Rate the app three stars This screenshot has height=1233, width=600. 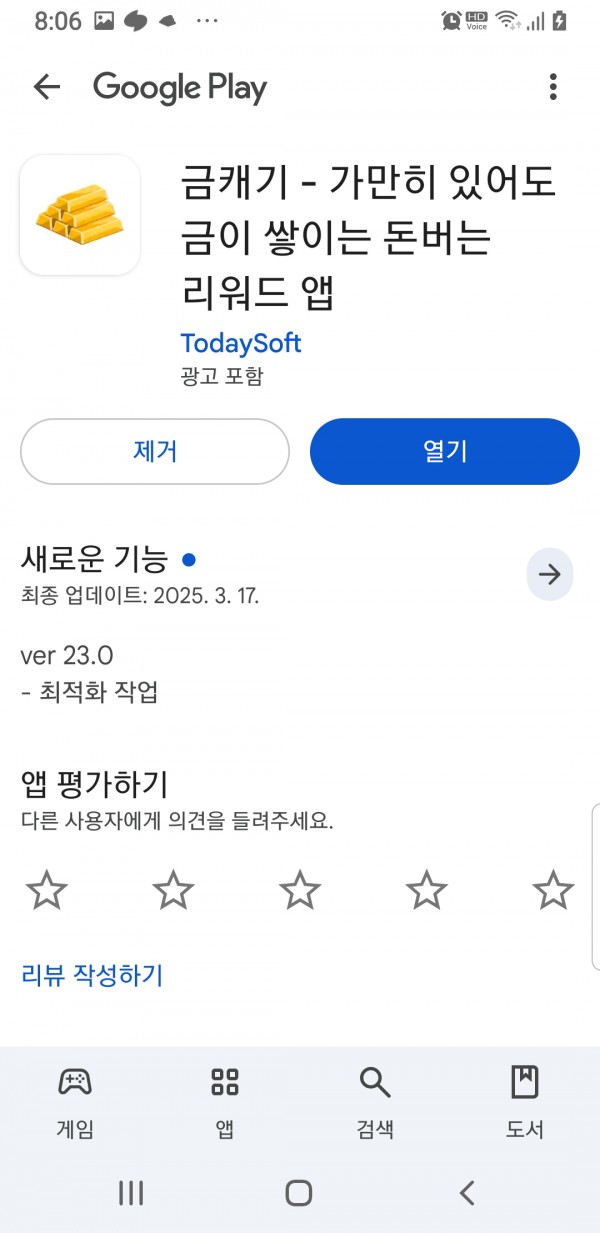(300, 889)
